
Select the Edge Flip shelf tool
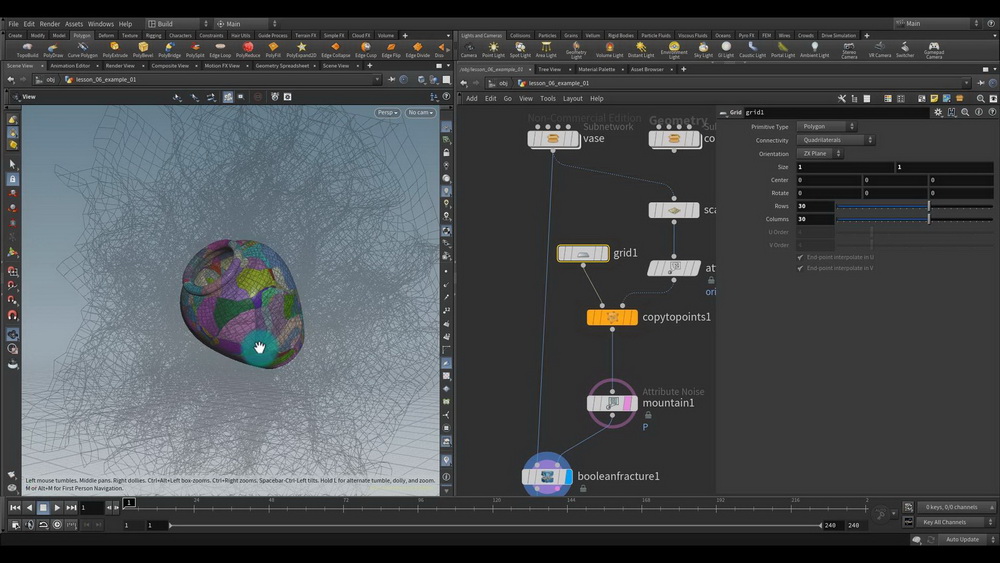pyautogui.click(x=390, y=50)
